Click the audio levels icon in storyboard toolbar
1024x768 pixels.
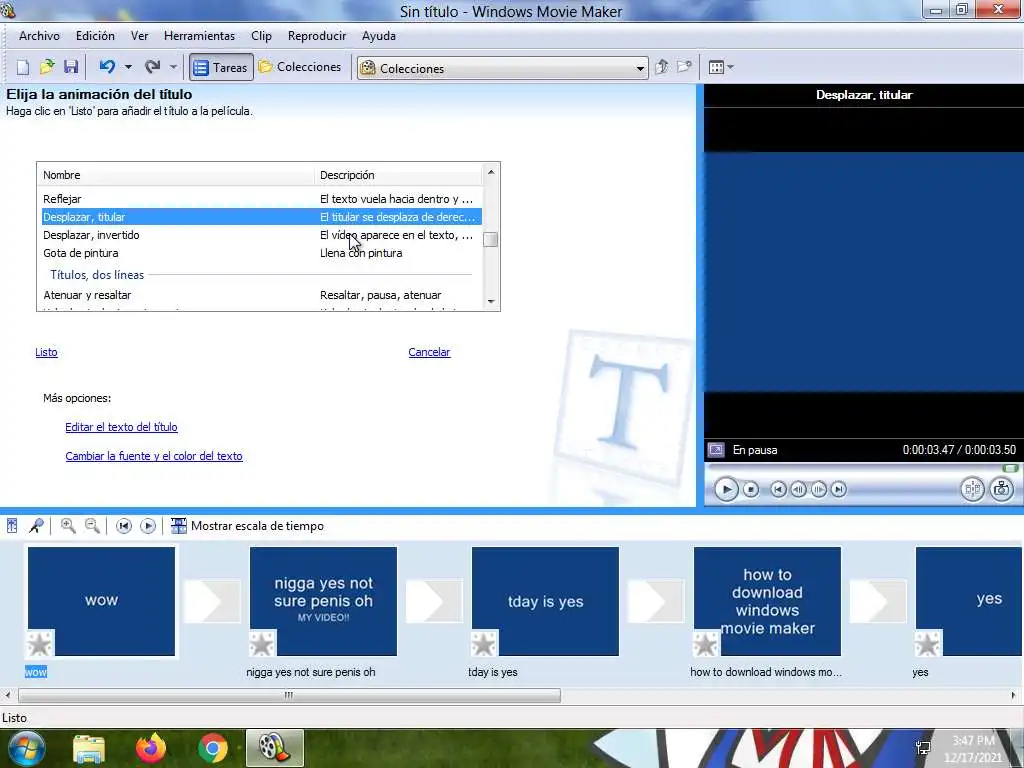[12, 526]
